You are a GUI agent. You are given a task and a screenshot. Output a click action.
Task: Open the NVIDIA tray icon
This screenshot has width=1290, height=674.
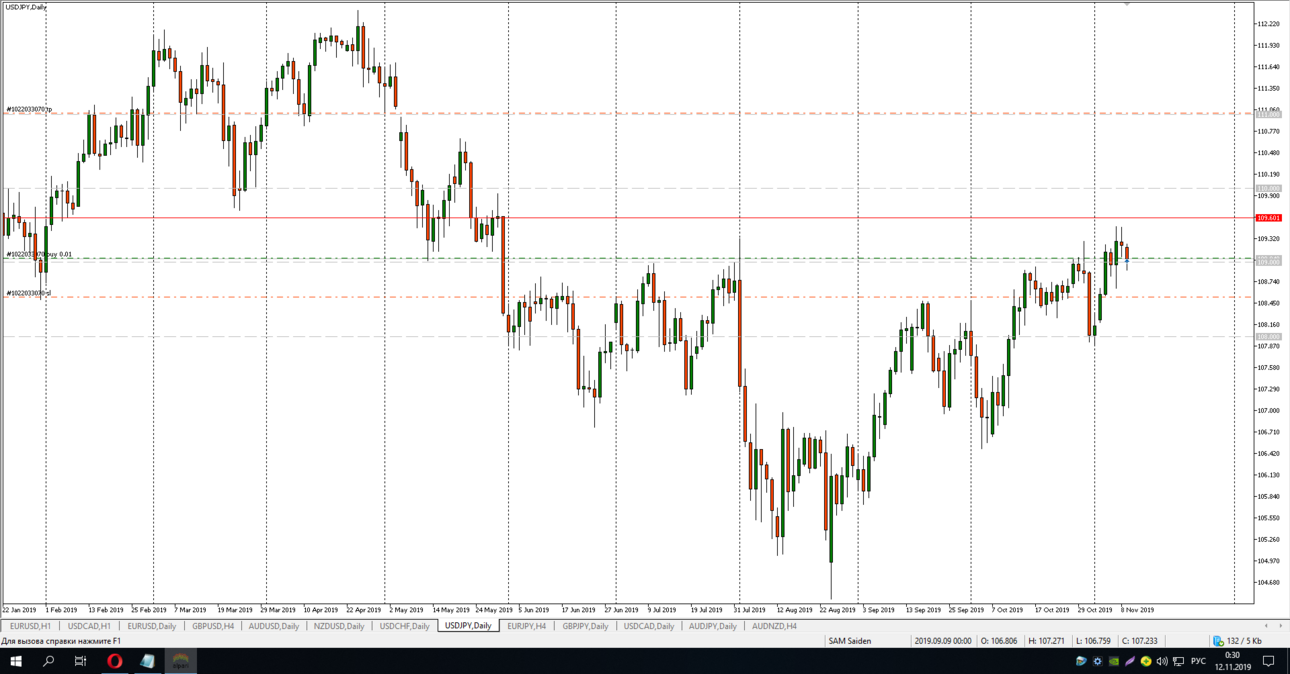(x=1114, y=661)
